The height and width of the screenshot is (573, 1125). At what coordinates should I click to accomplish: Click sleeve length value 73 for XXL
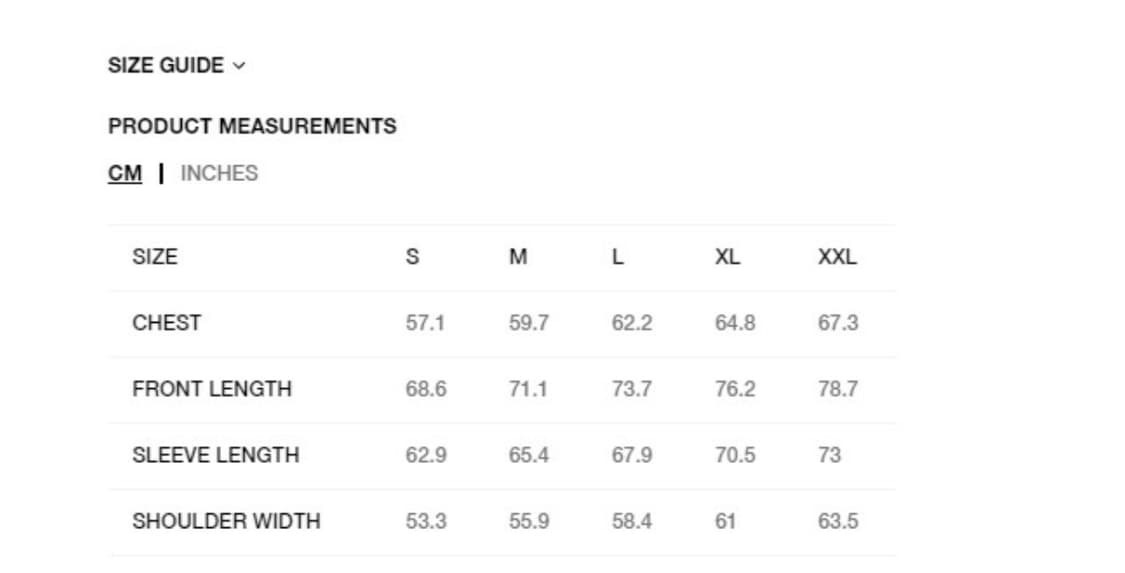pos(829,455)
